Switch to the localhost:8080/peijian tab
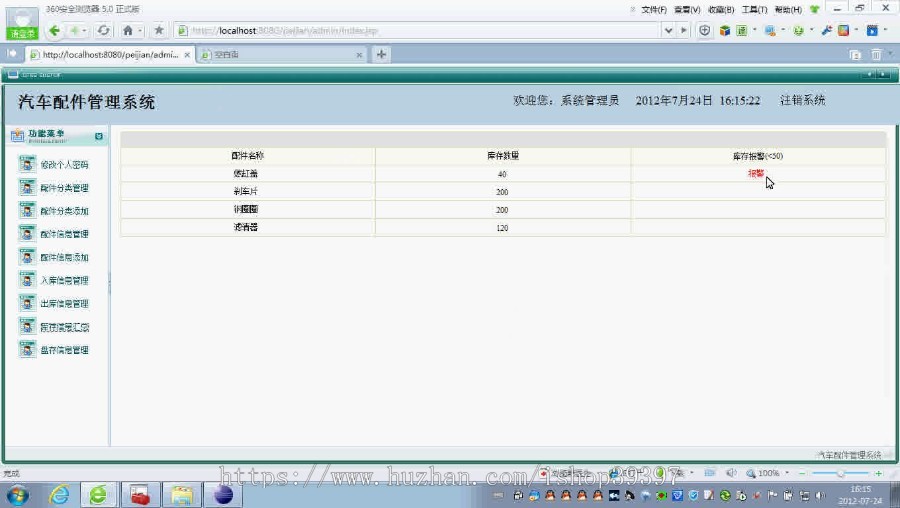The width and height of the screenshot is (900, 508). pos(110,55)
